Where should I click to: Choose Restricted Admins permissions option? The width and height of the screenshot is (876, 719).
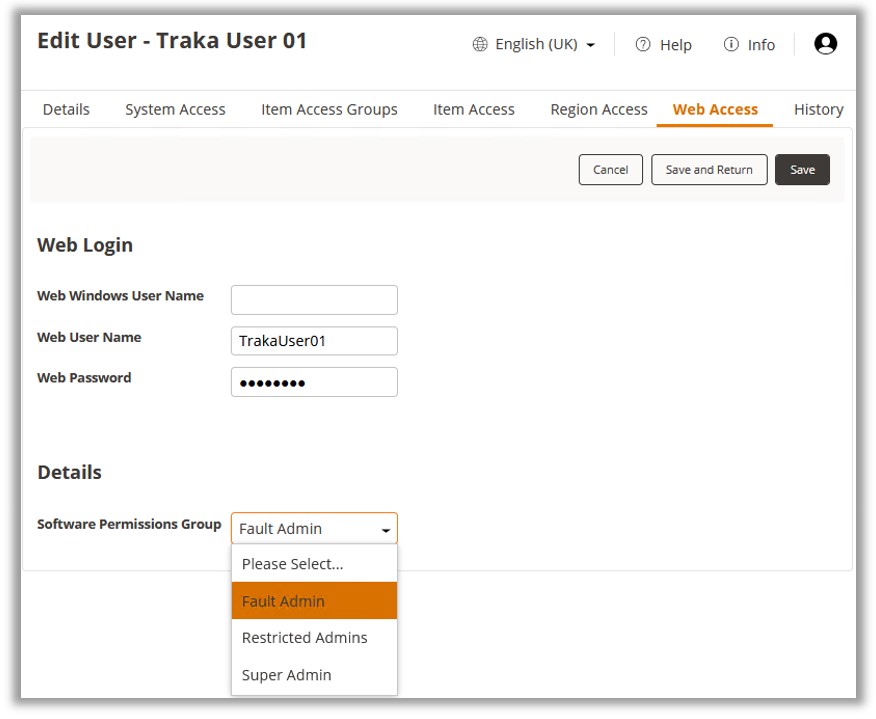pyautogui.click(x=304, y=638)
